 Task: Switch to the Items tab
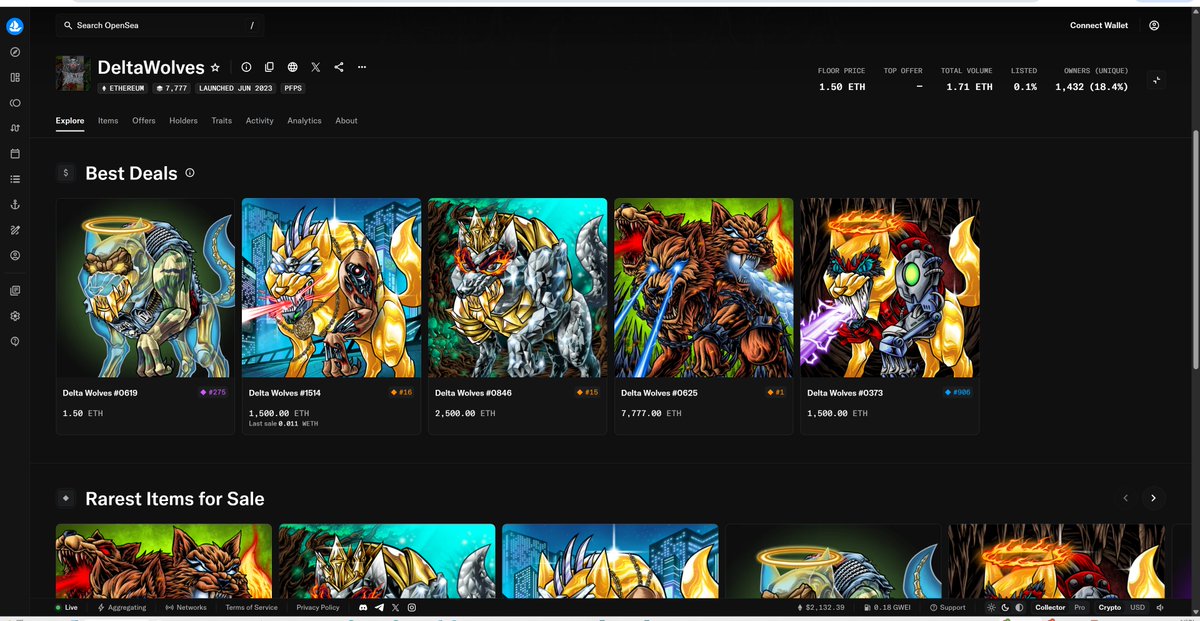click(108, 121)
